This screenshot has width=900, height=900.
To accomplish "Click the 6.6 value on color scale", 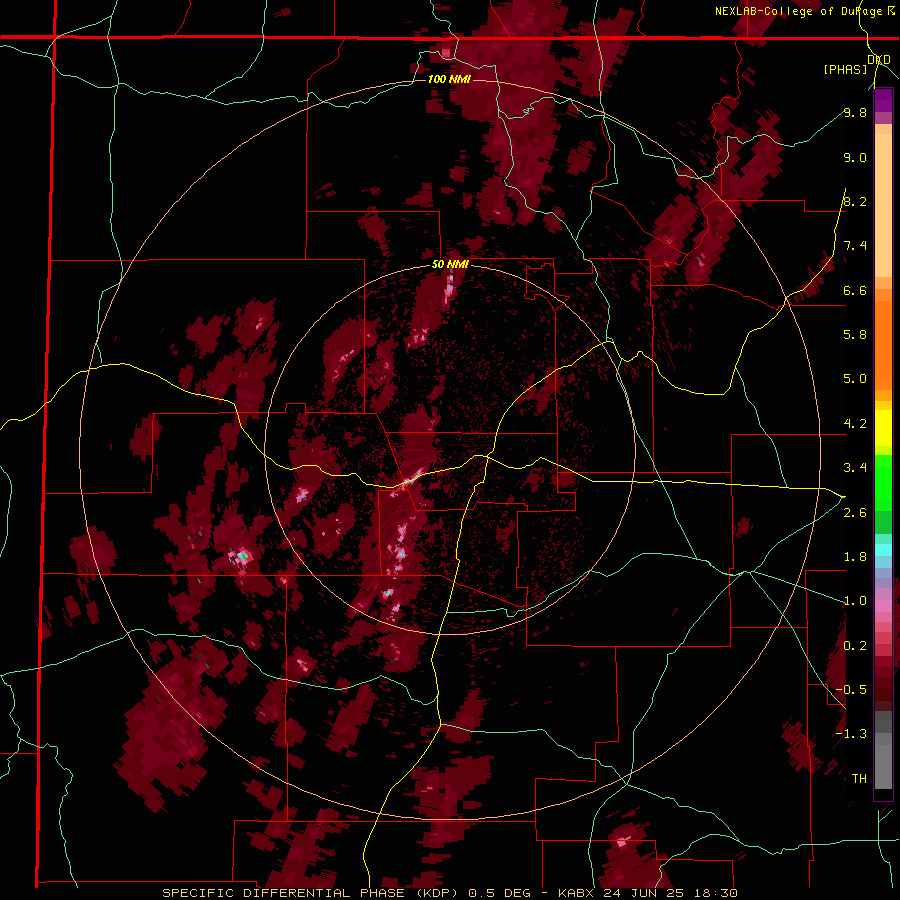I will 855,290.
